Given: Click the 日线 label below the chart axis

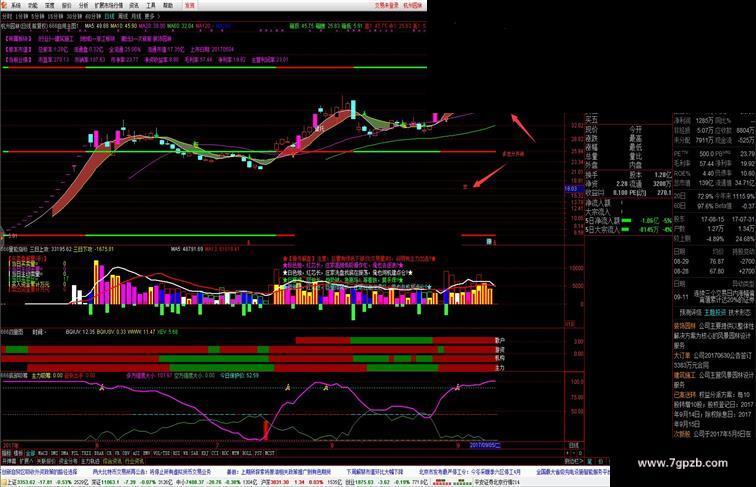Looking at the screenshot, I should [574, 445].
